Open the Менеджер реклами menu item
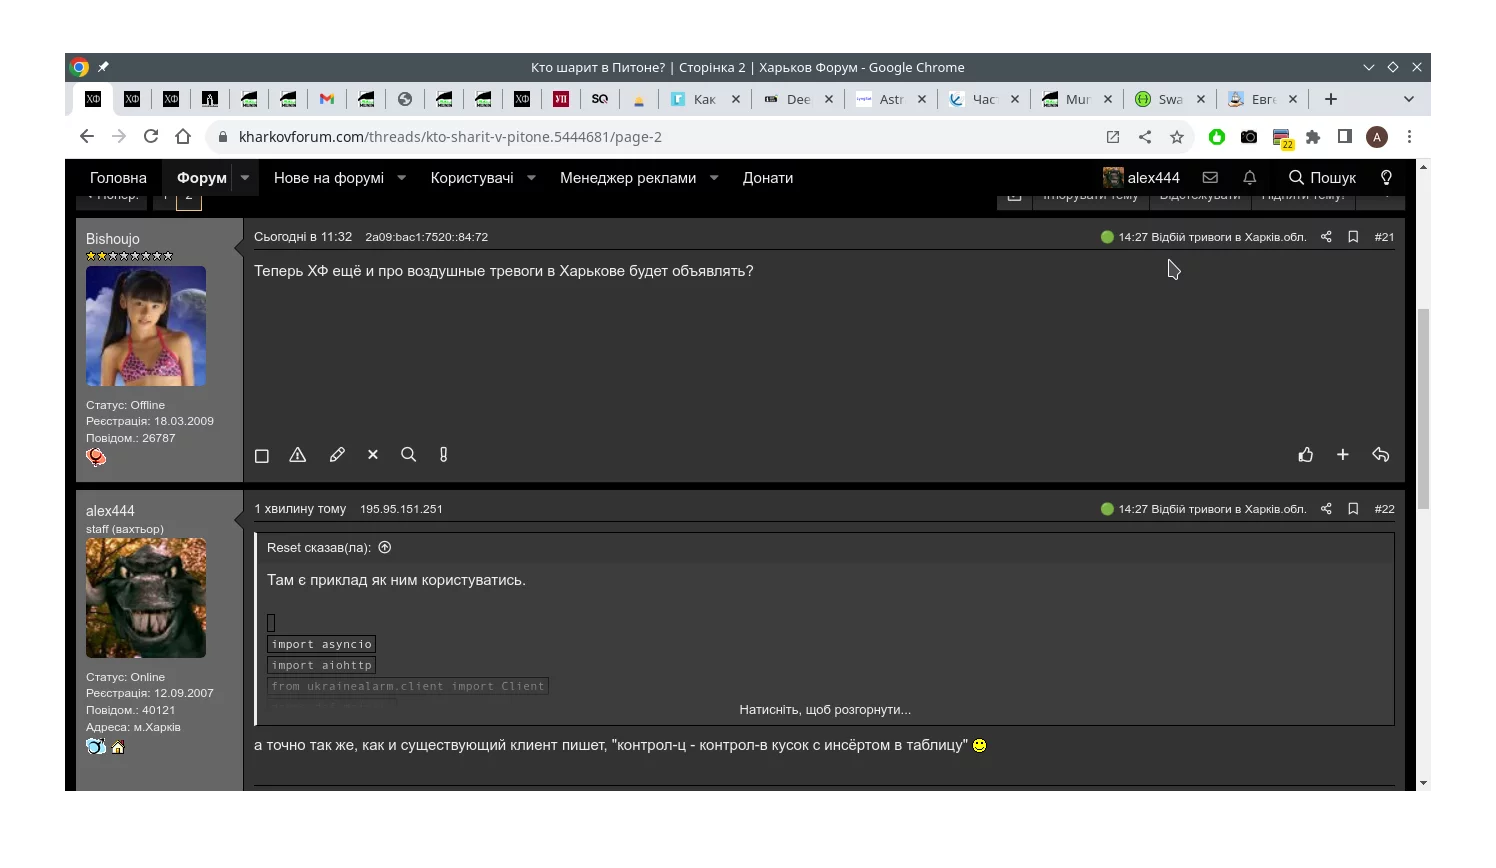Viewport: 1496px width, 868px height. pyautogui.click(x=628, y=178)
